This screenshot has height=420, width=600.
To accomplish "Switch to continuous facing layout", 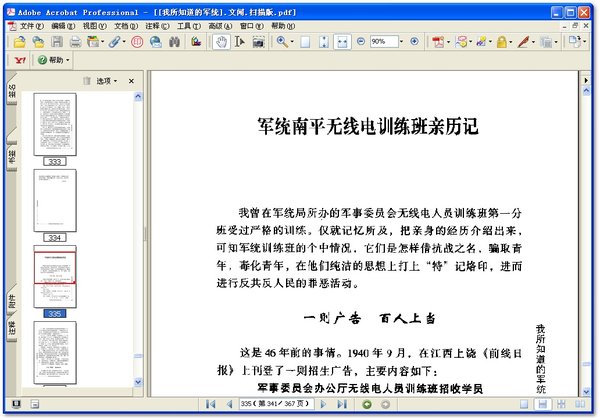I will tap(561, 404).
